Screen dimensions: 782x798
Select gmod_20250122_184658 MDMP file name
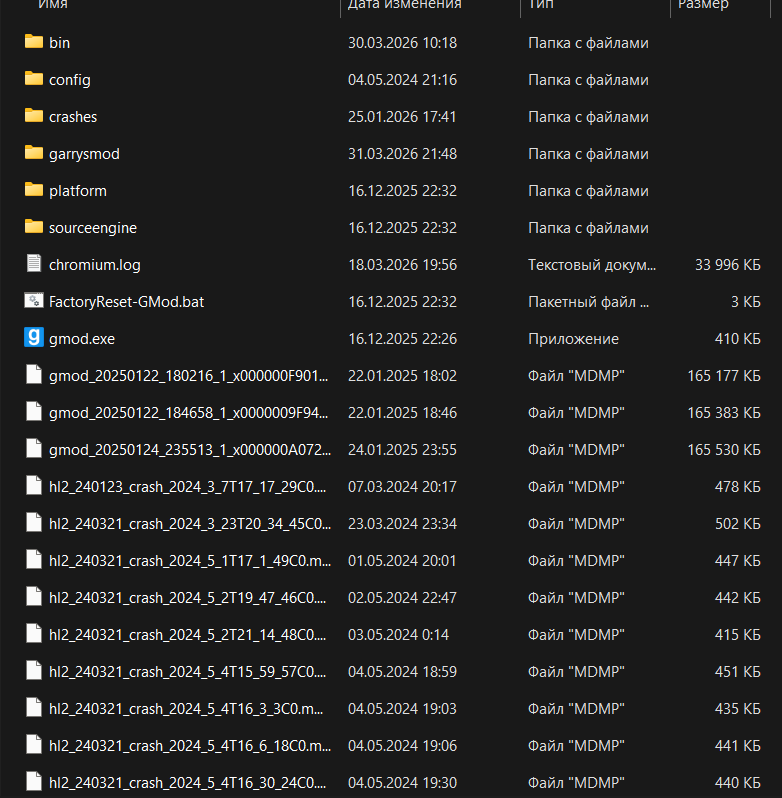click(188, 413)
